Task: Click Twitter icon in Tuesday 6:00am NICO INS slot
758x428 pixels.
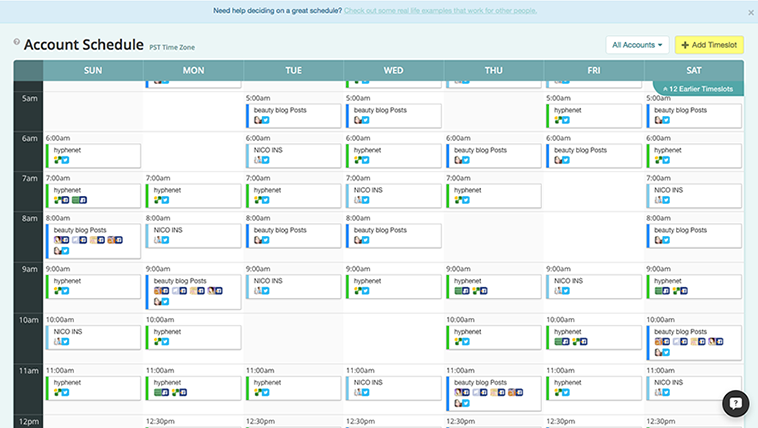Action: tap(265, 160)
